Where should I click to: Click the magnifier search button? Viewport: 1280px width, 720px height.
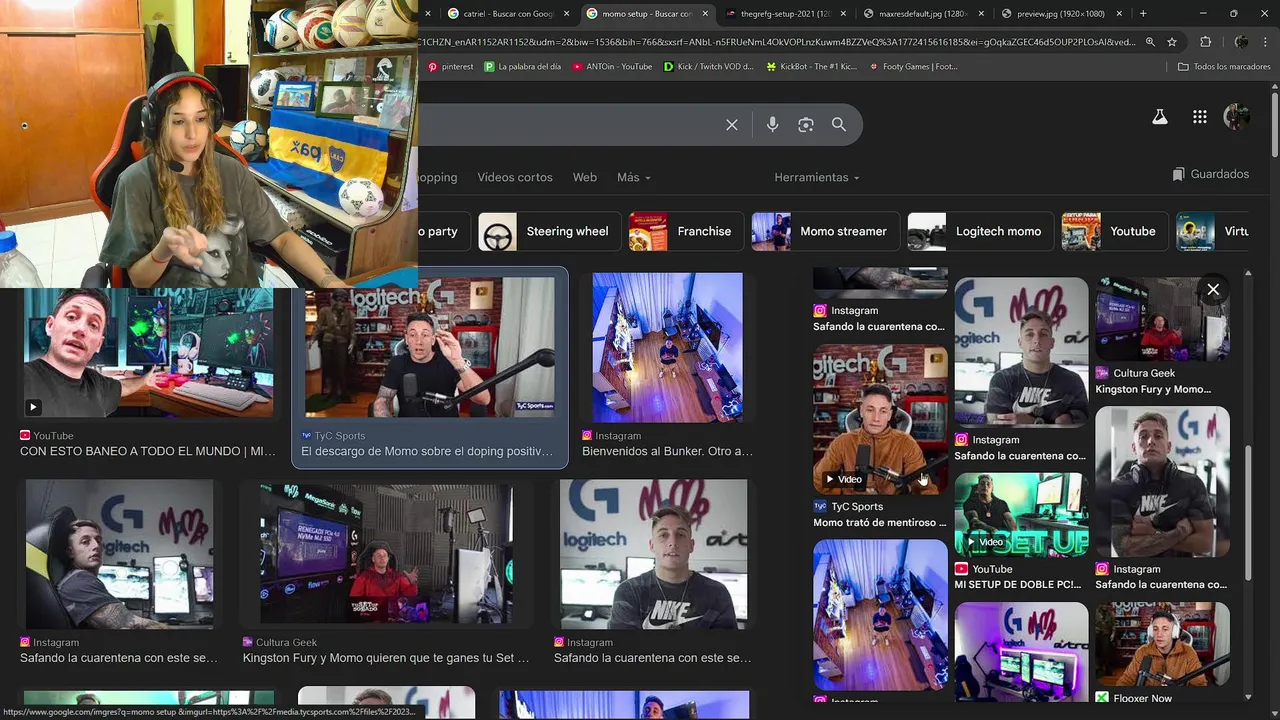click(x=839, y=125)
